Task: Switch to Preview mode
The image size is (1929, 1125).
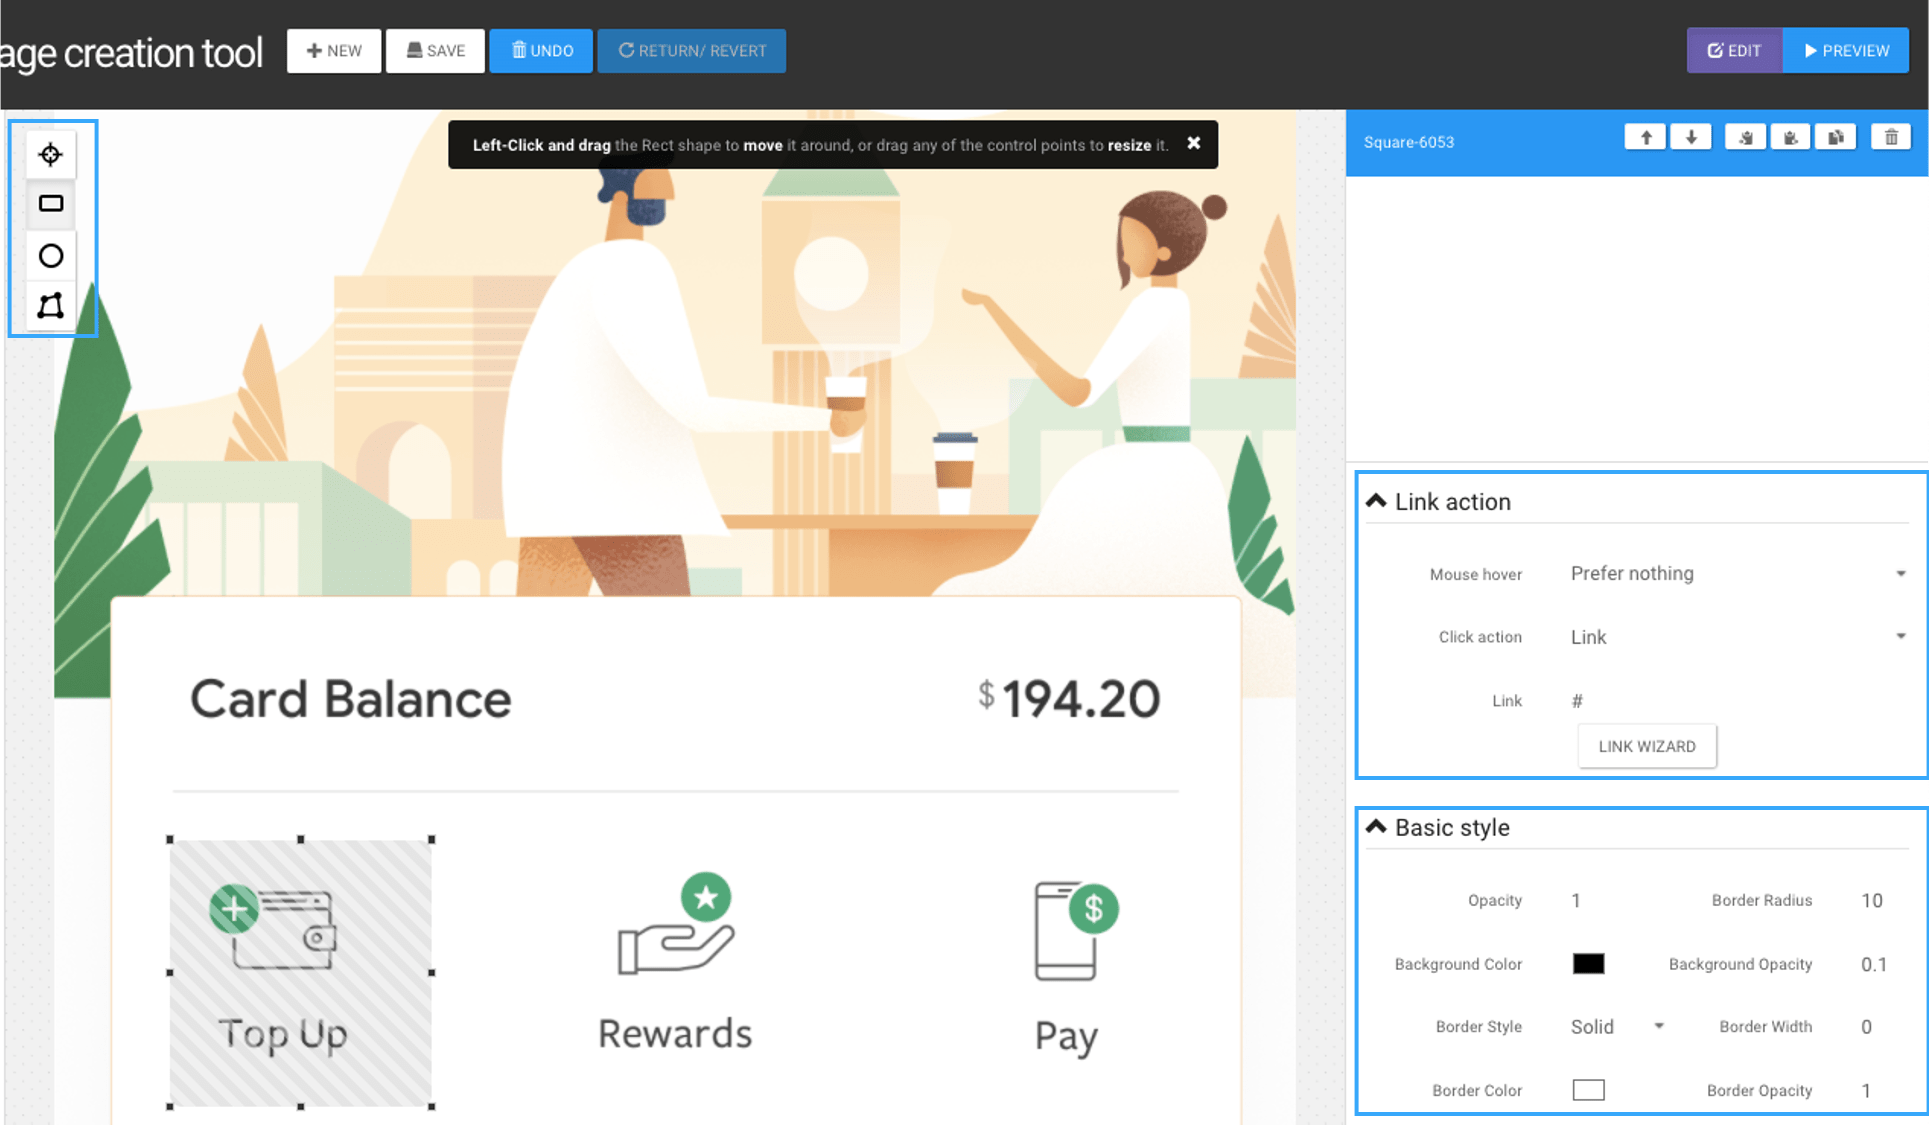Action: (1846, 50)
